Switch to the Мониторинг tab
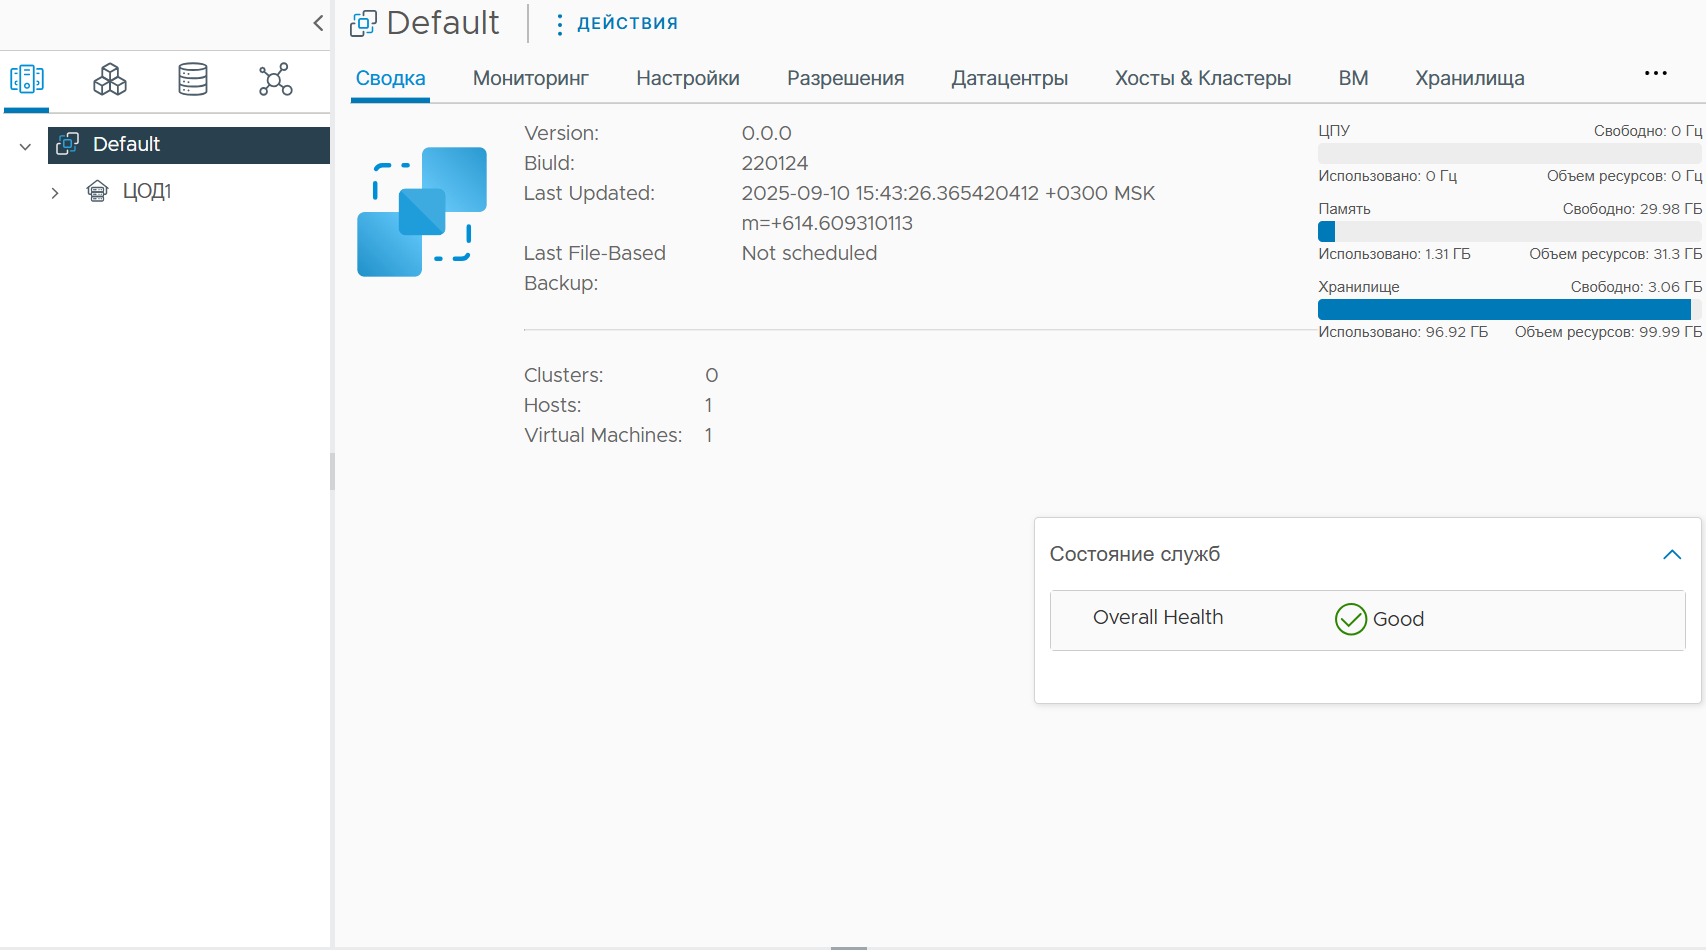This screenshot has height=950, width=1706. pos(531,78)
